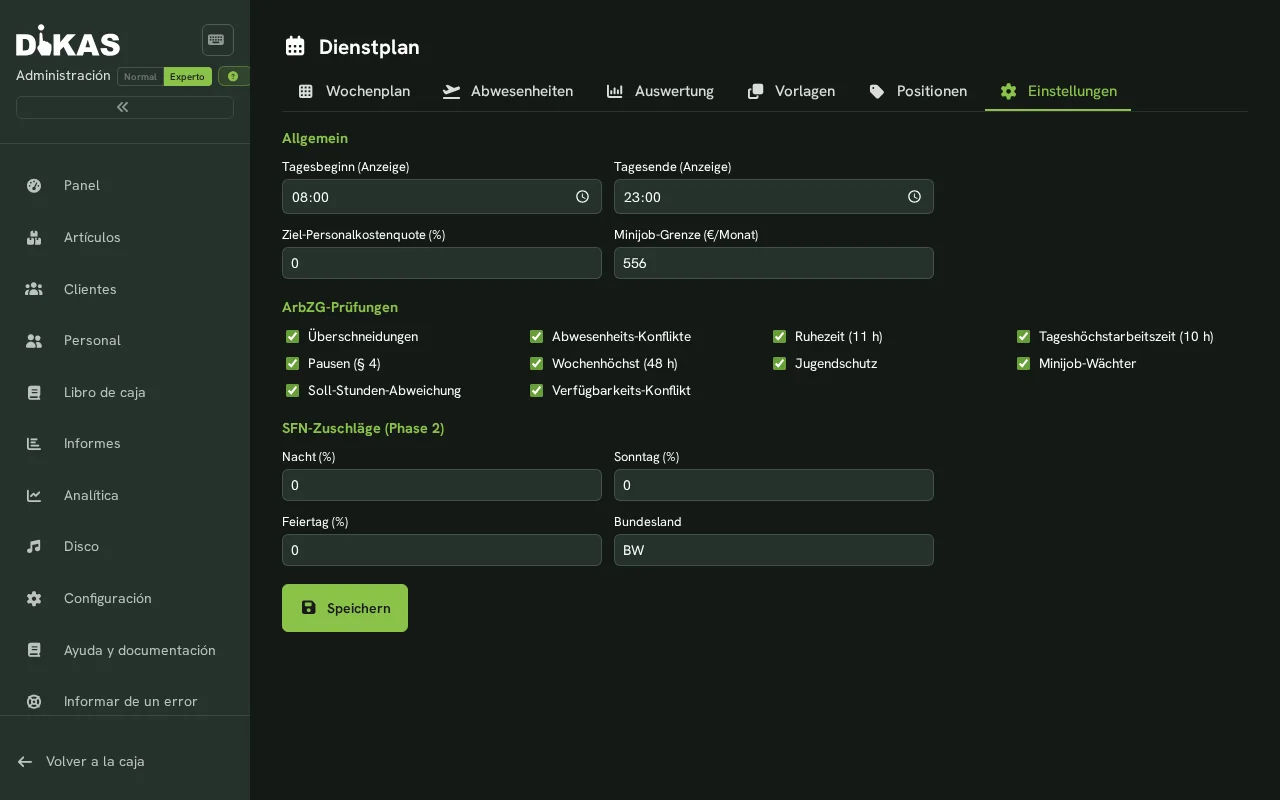Screen dimensions: 1280x800
Task: Click the Nacht (%) input field
Action: coord(442,485)
